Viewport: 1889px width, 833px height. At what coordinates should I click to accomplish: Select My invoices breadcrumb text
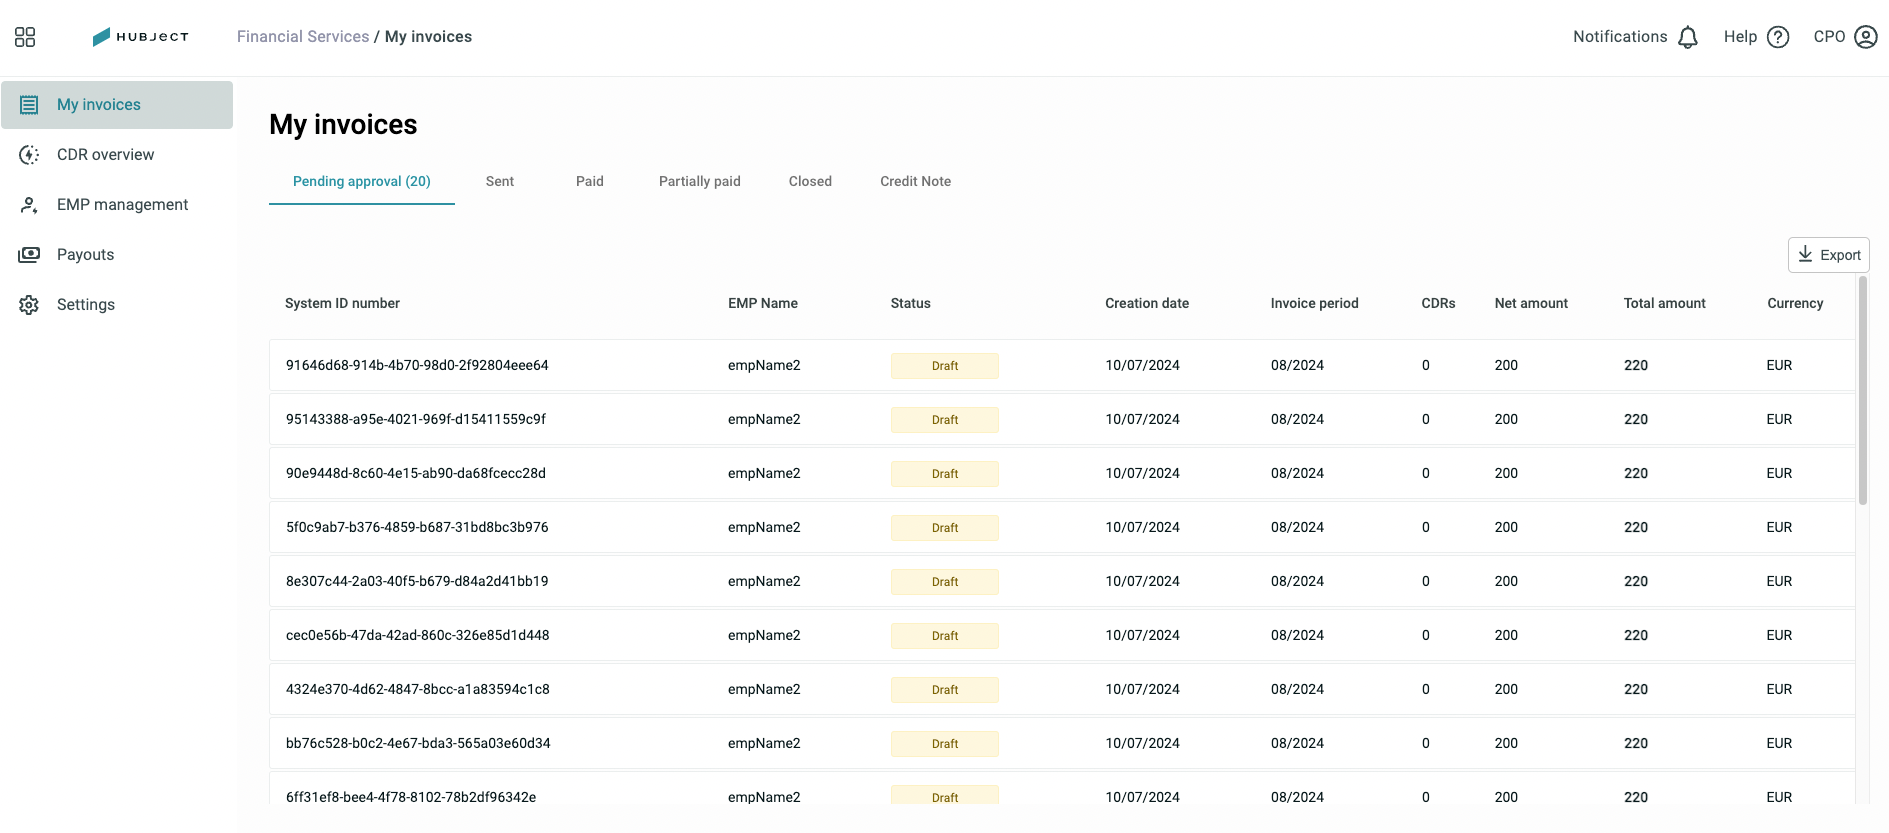pyautogui.click(x=428, y=37)
